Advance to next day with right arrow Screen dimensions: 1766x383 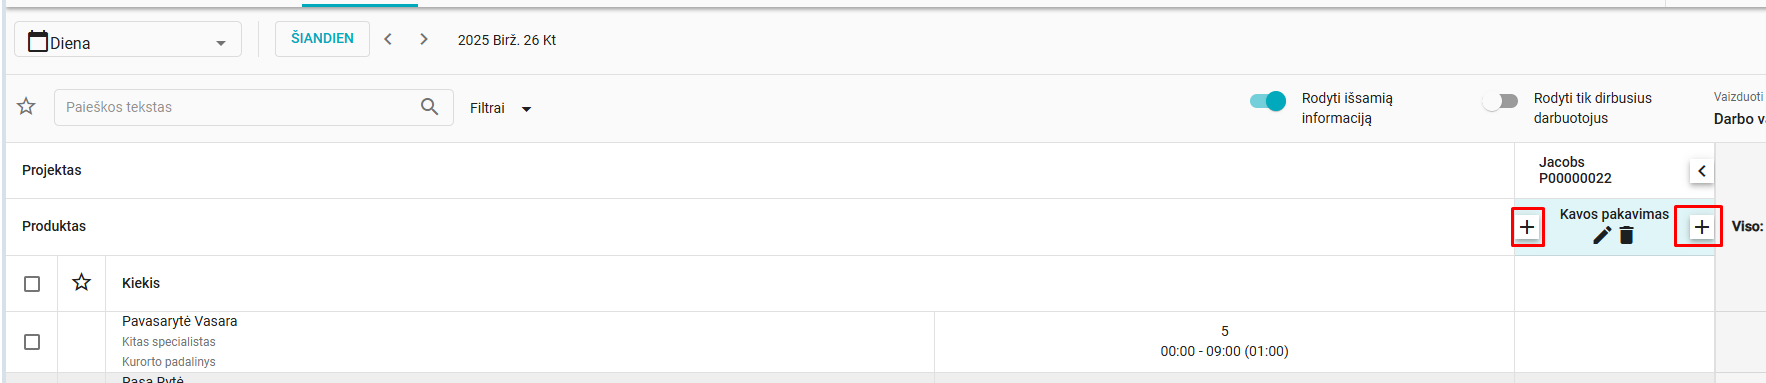(x=424, y=39)
